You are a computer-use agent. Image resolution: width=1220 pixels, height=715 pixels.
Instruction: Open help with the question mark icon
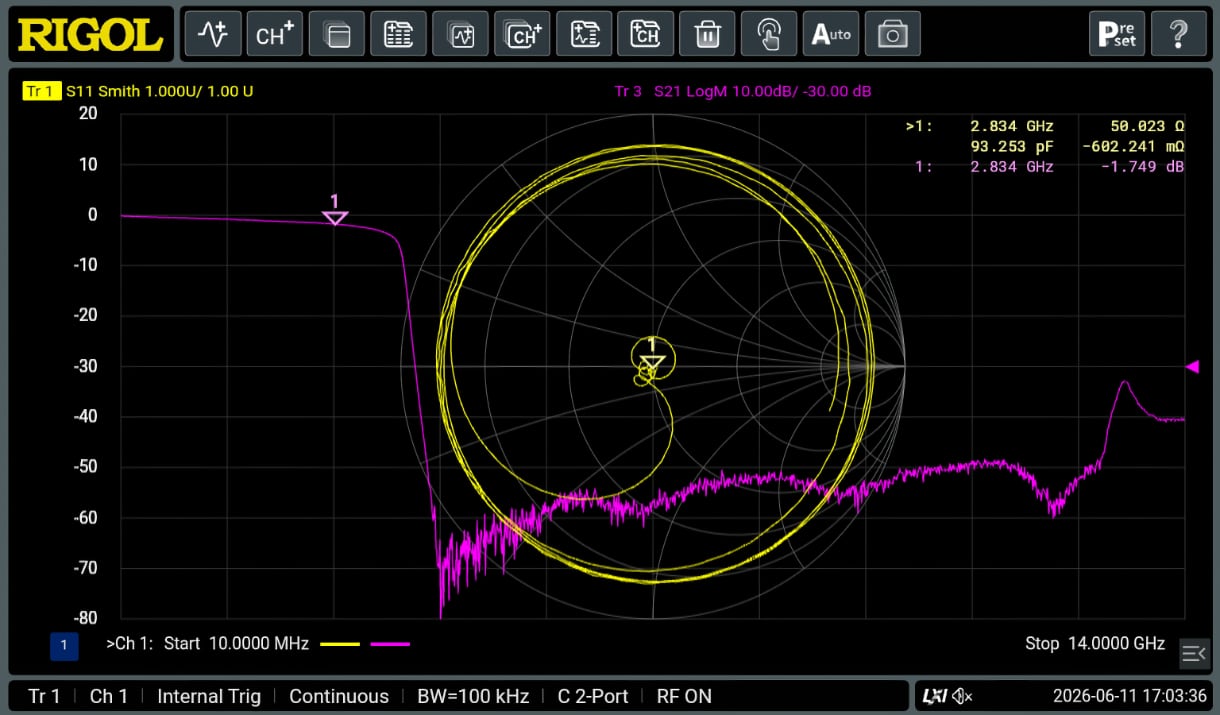point(1179,35)
